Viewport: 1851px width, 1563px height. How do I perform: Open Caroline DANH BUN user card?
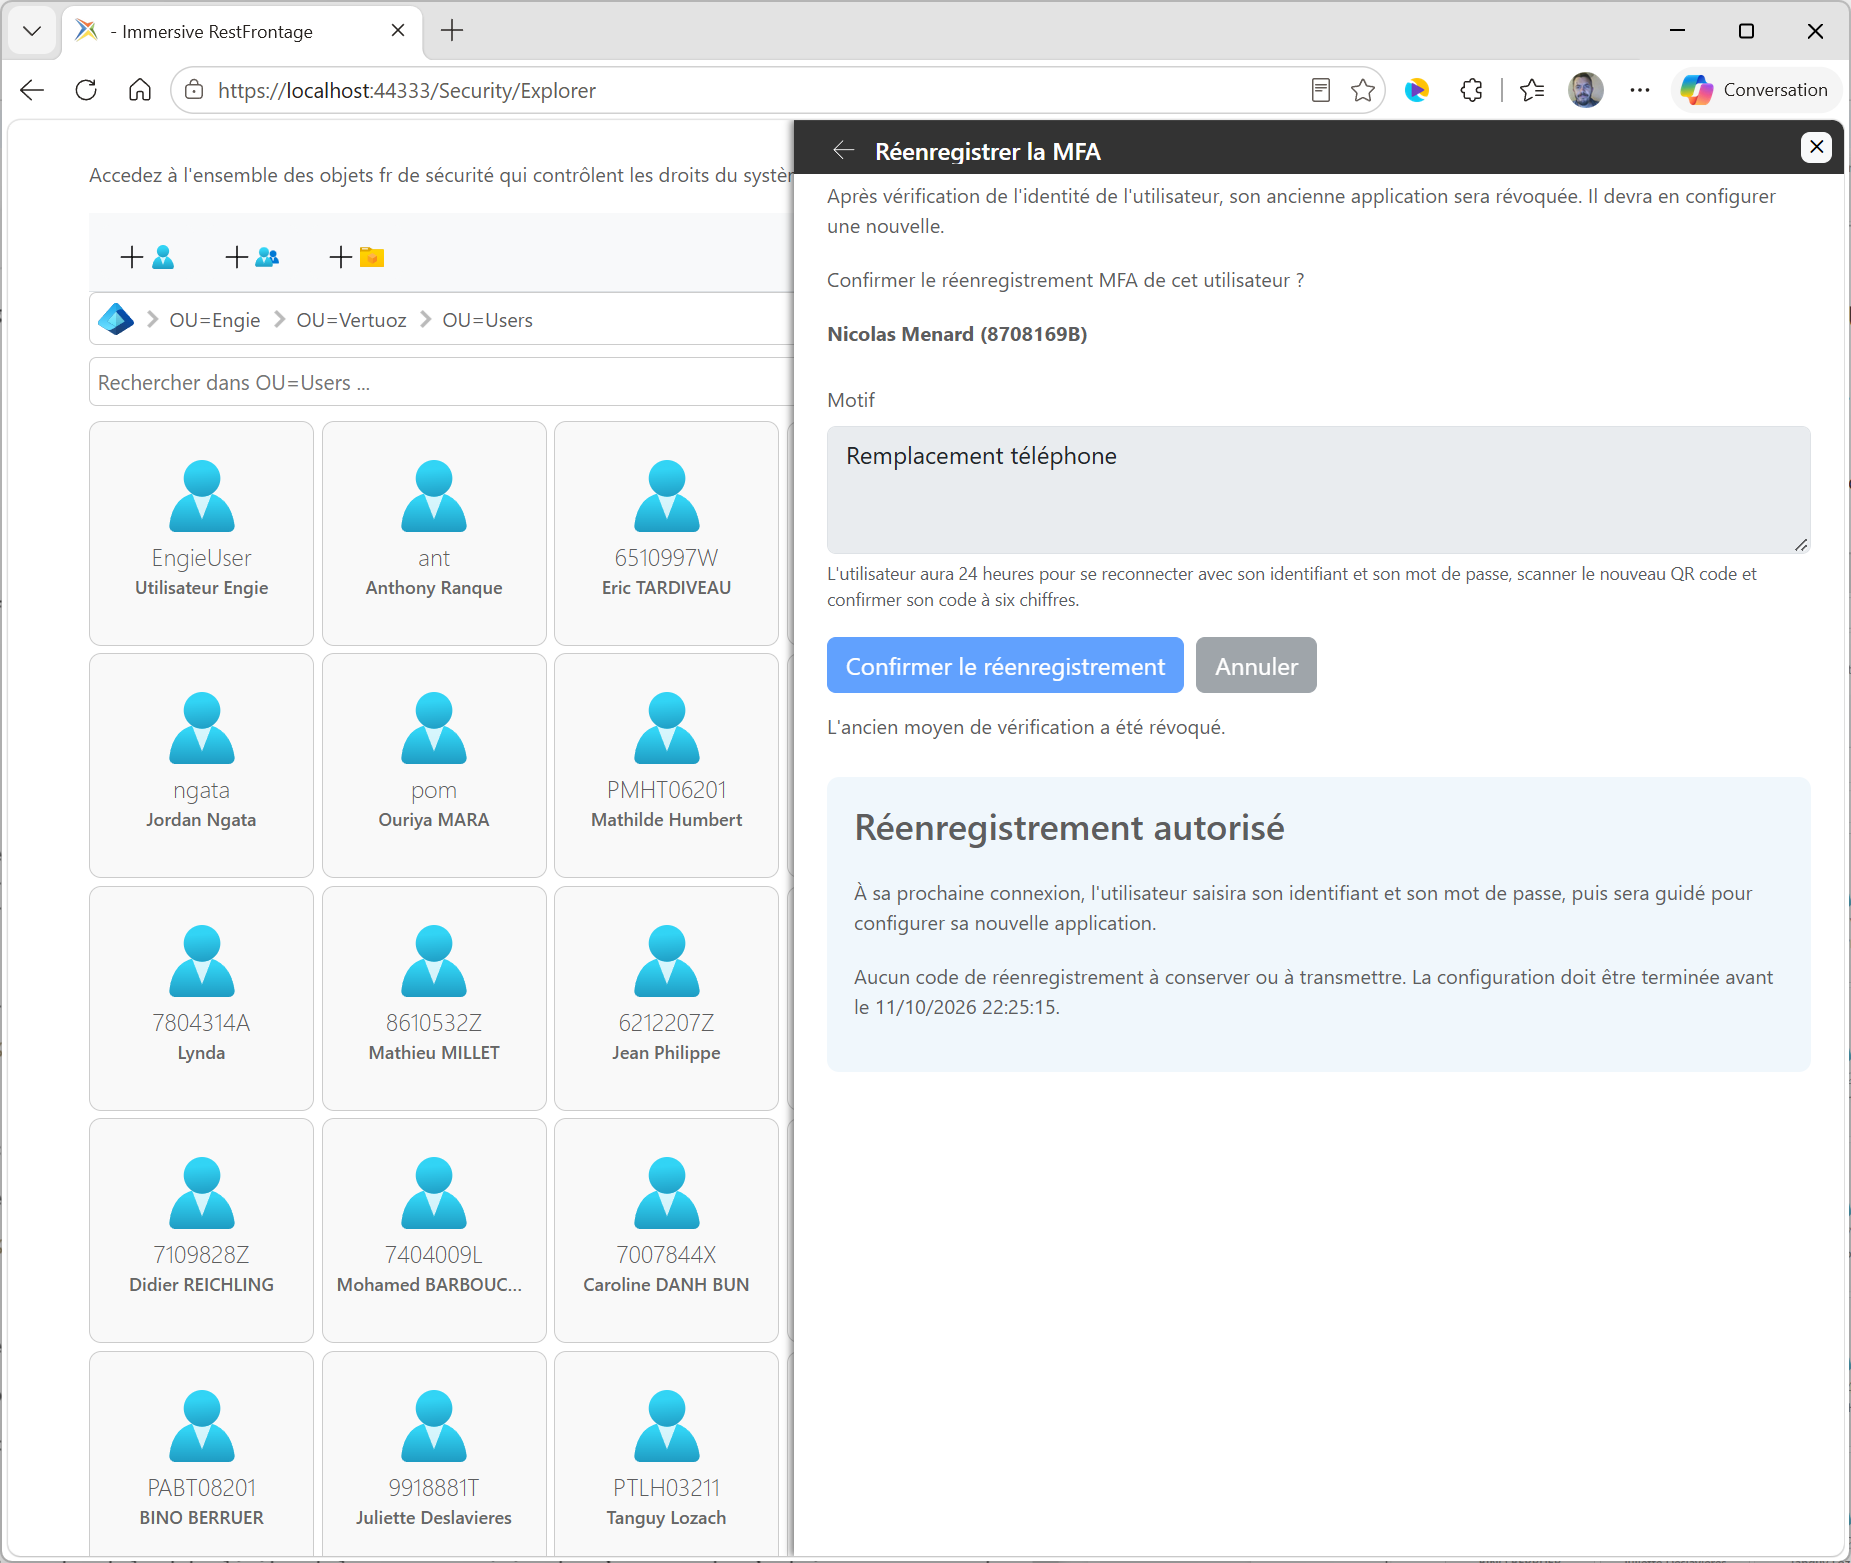tap(666, 1230)
